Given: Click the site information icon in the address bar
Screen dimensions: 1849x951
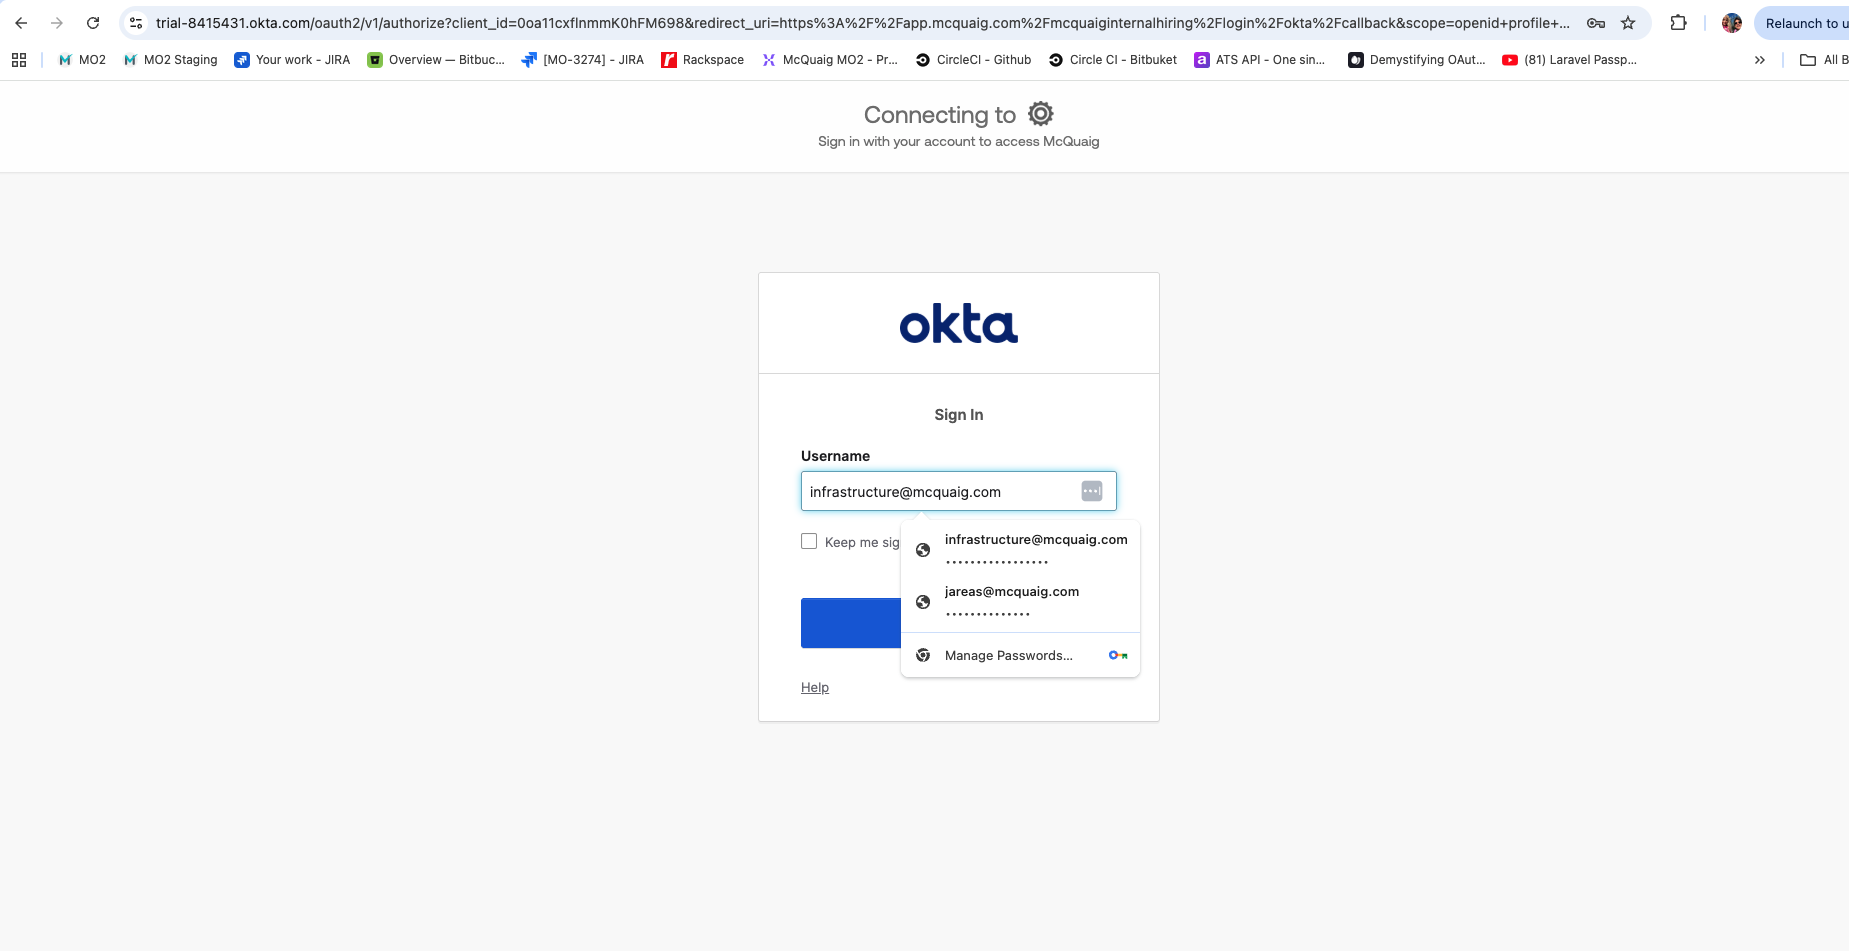Looking at the screenshot, I should (136, 22).
